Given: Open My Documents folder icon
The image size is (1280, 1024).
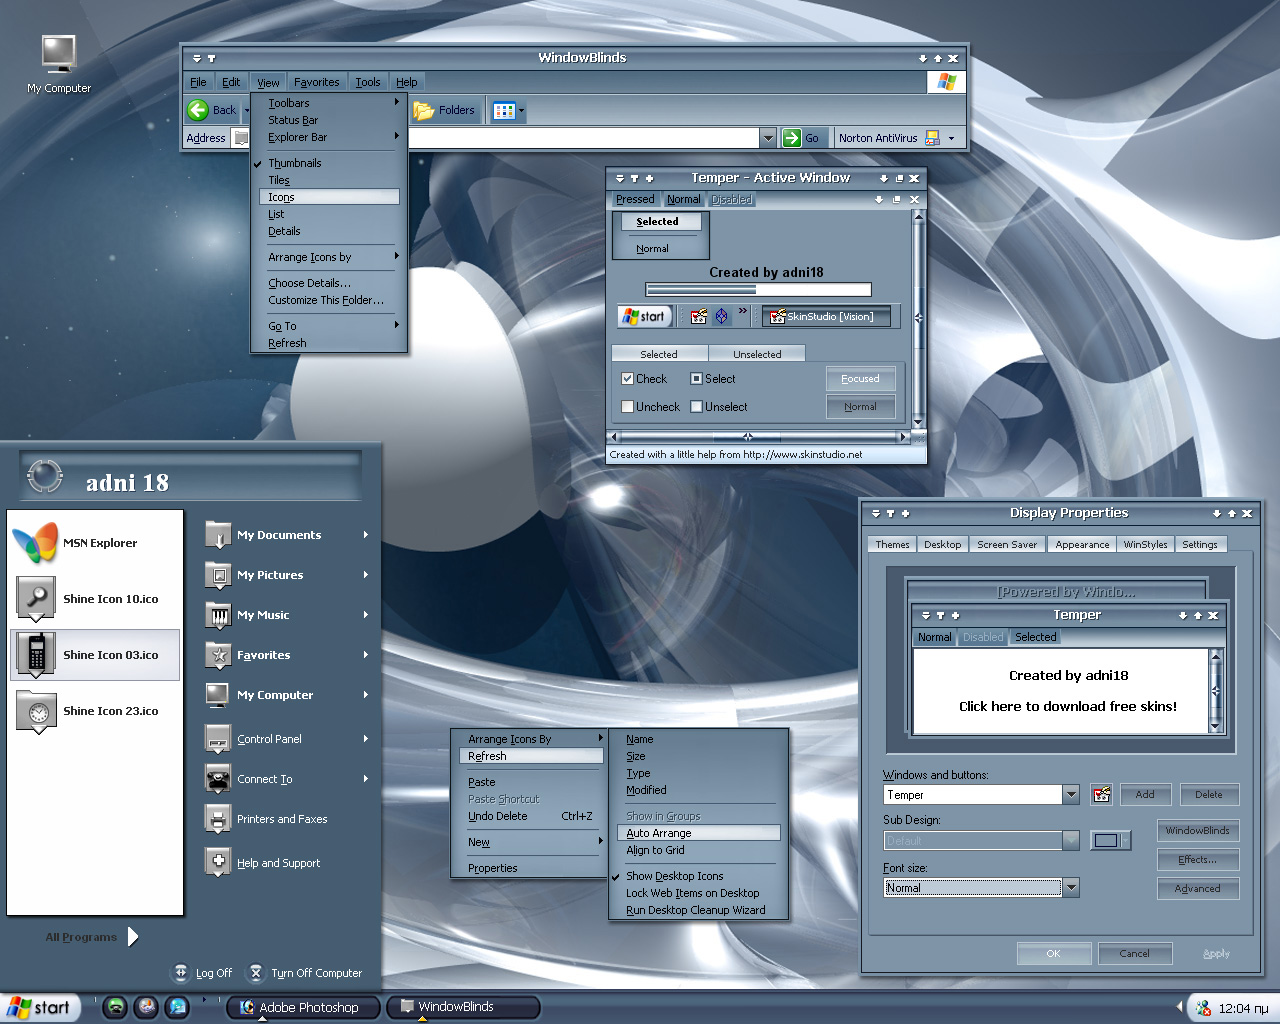Looking at the screenshot, I should (x=218, y=535).
